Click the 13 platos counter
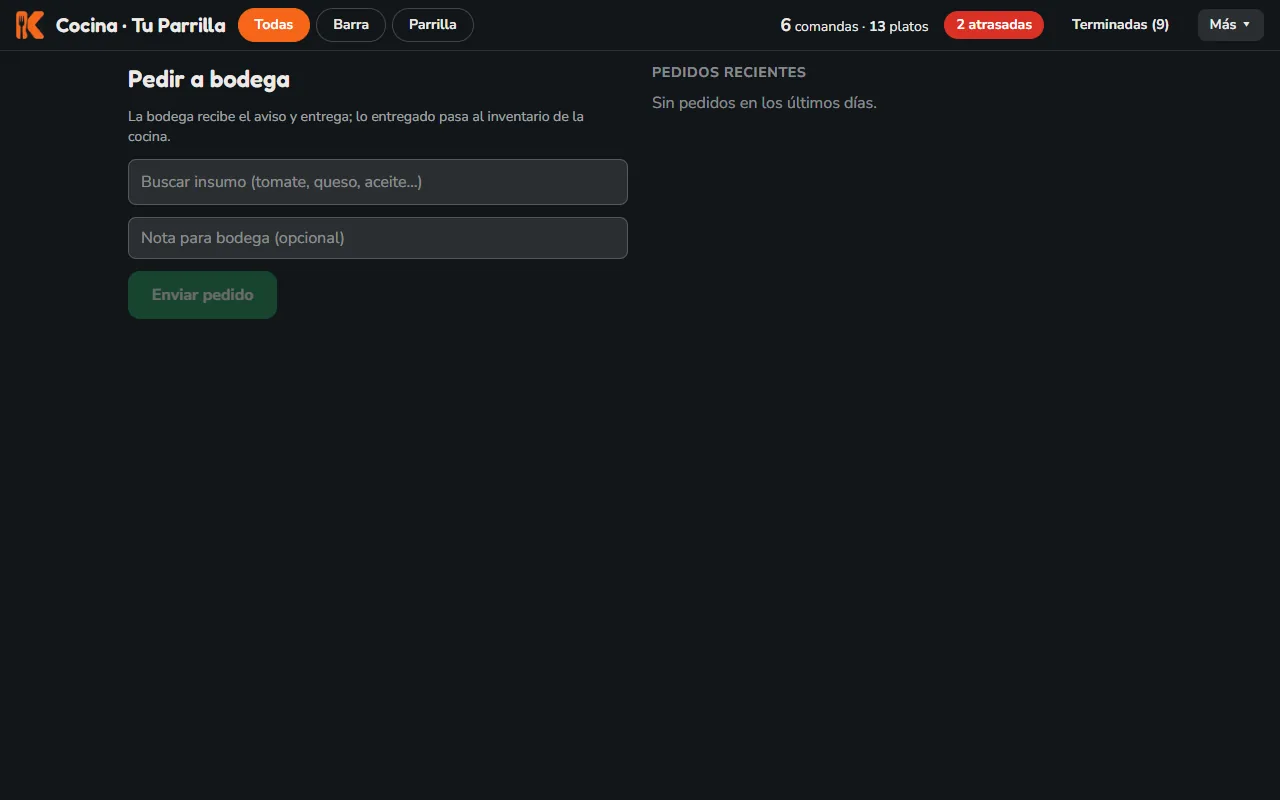Image resolution: width=1280 pixels, height=800 pixels. click(x=898, y=26)
